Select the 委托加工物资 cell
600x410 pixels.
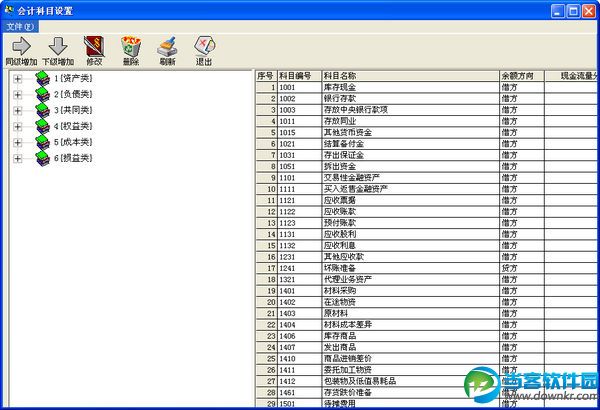[x=411, y=370]
